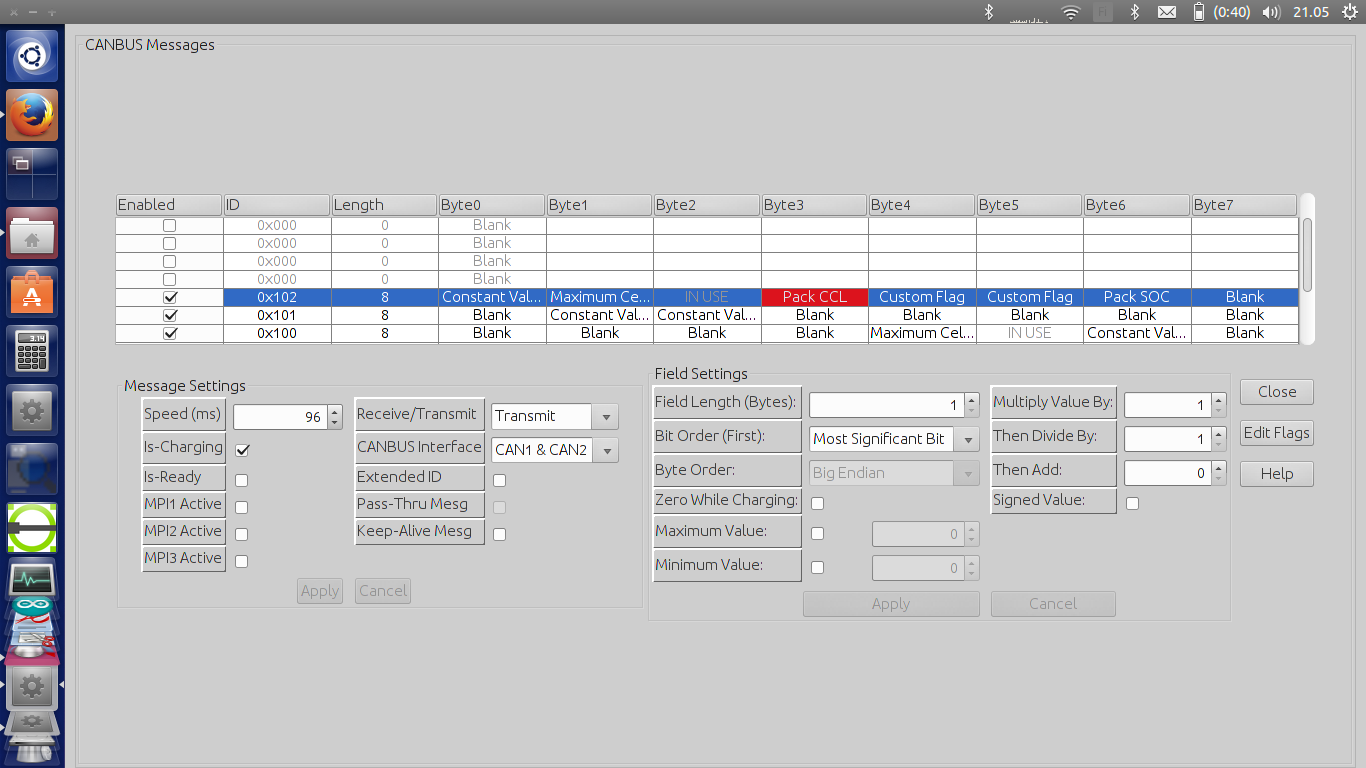Enable the Extended ID checkbox
Image resolution: width=1366 pixels, height=768 pixels.
click(499, 480)
